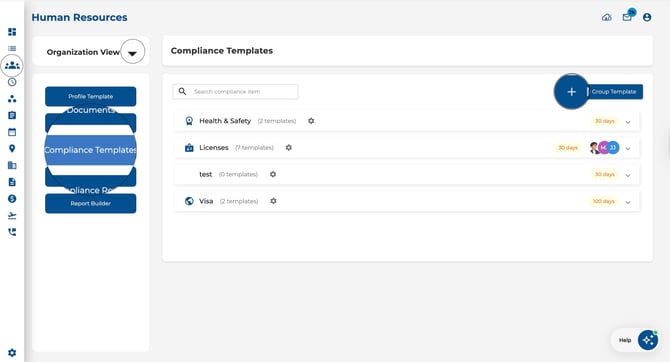This screenshot has width=670, height=362.
Task: Open the dollar coin finance icon
Action: 12,199
